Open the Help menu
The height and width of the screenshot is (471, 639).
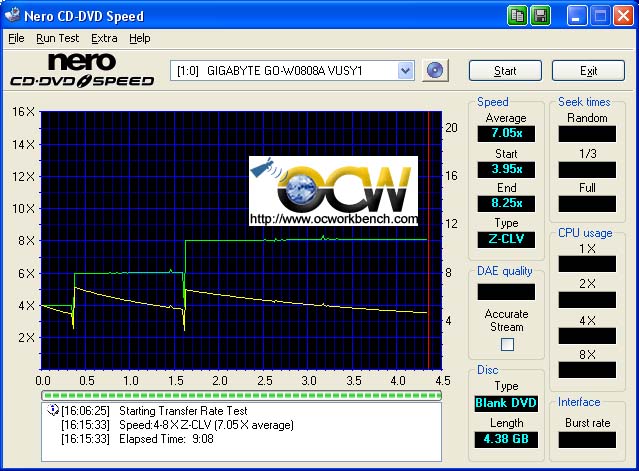point(140,38)
